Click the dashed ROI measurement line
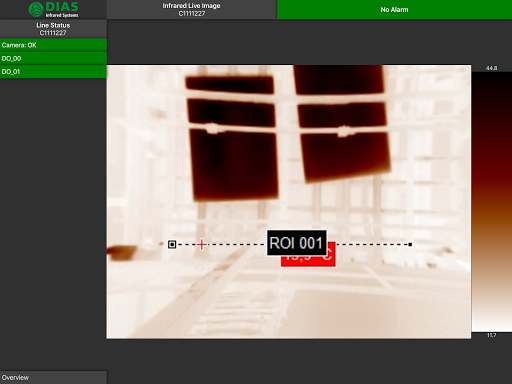The height and width of the screenshot is (384, 512). [x=291, y=245]
